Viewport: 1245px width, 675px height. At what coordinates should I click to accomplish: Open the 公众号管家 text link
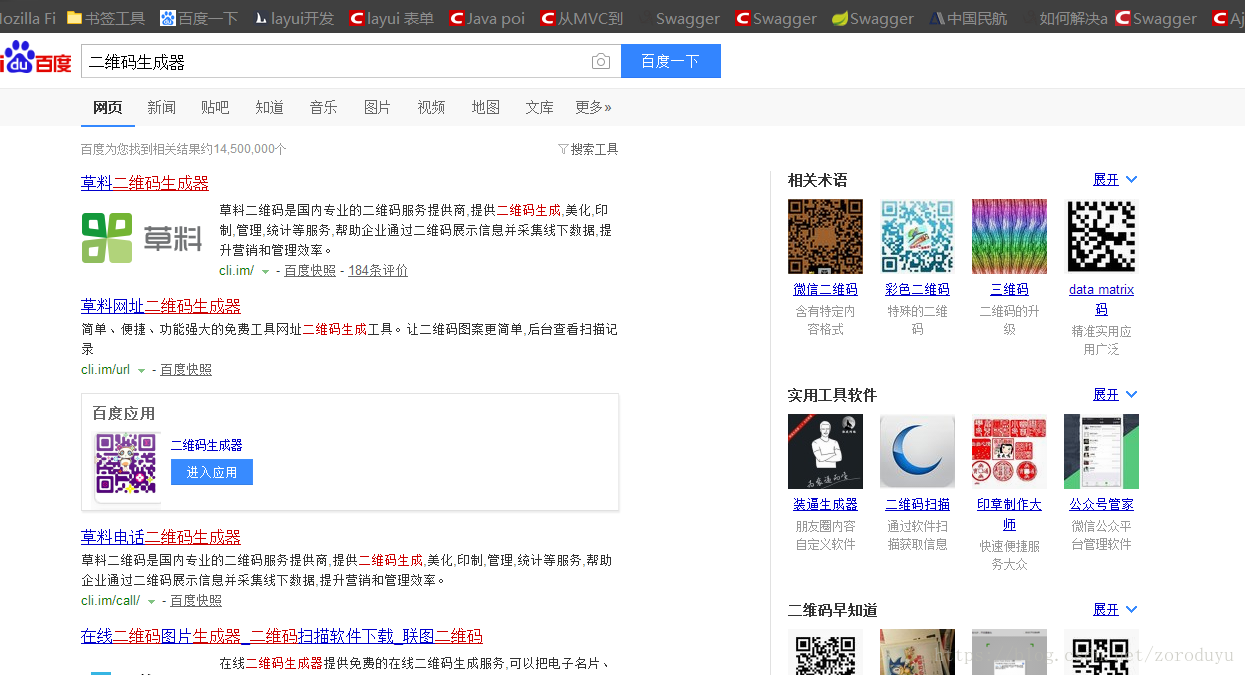tap(1101, 504)
